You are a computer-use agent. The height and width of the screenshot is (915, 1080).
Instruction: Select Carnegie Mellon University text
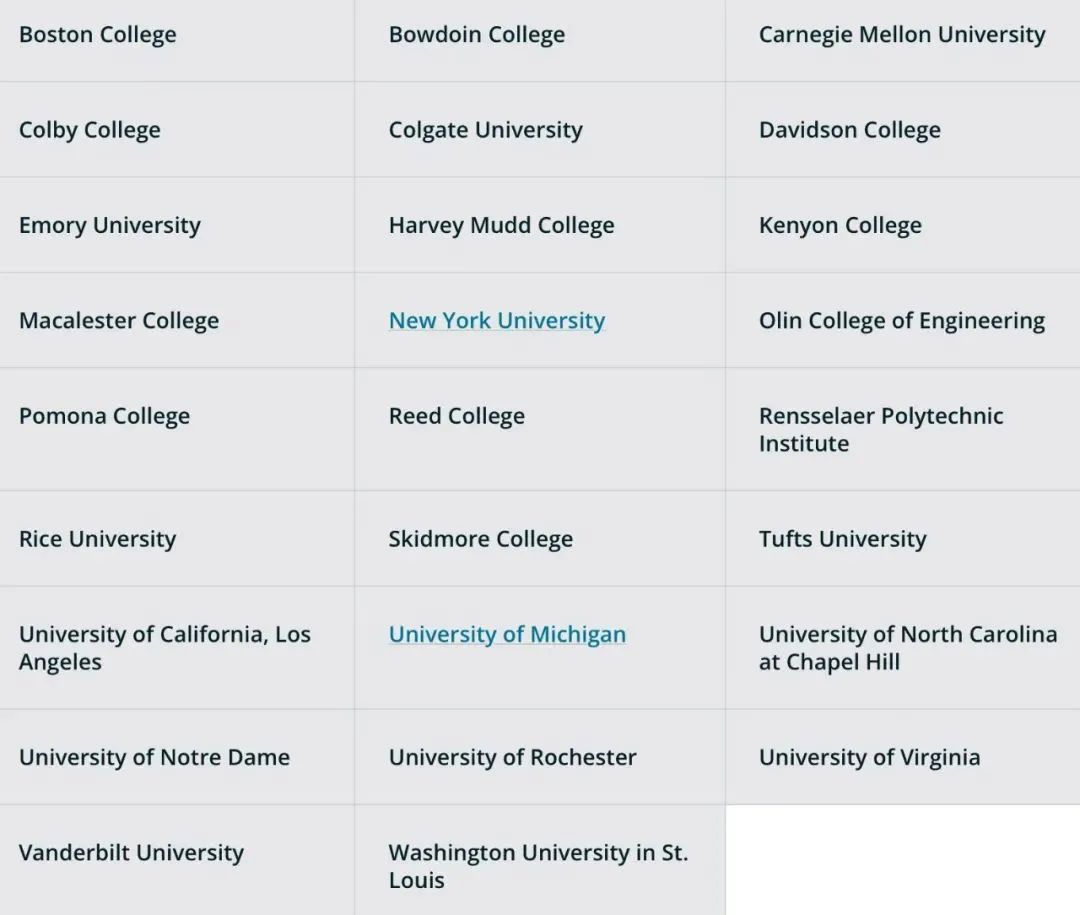(901, 35)
